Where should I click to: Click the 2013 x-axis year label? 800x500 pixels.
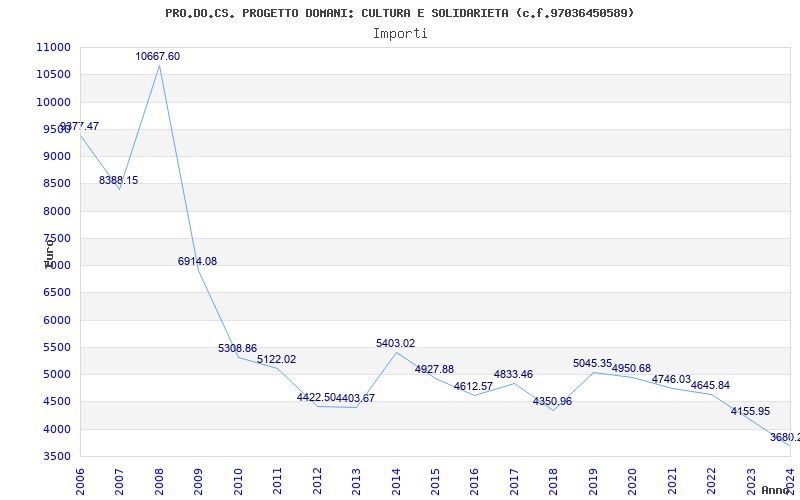[356, 481]
